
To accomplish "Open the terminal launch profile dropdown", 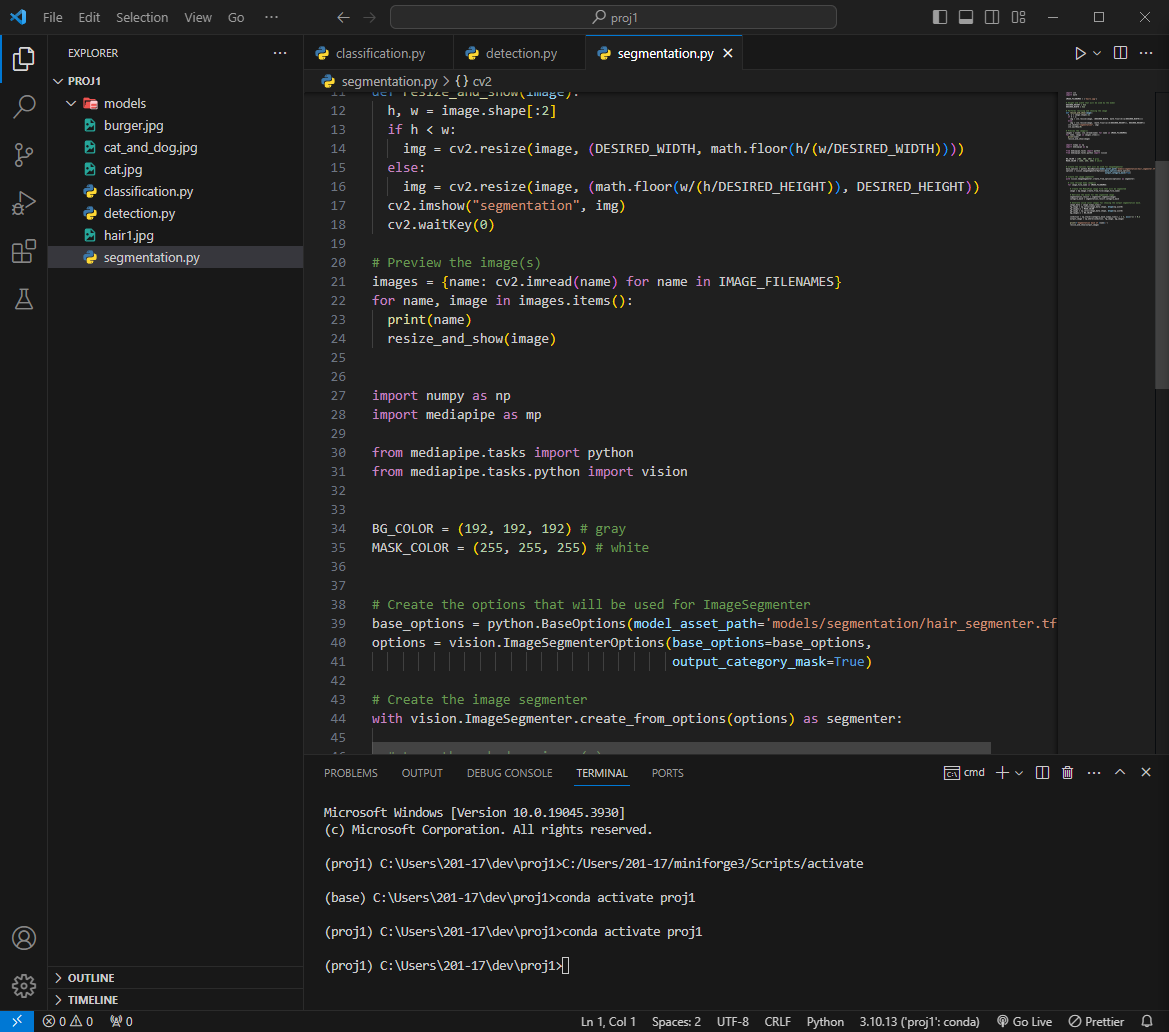I will [x=1019, y=773].
